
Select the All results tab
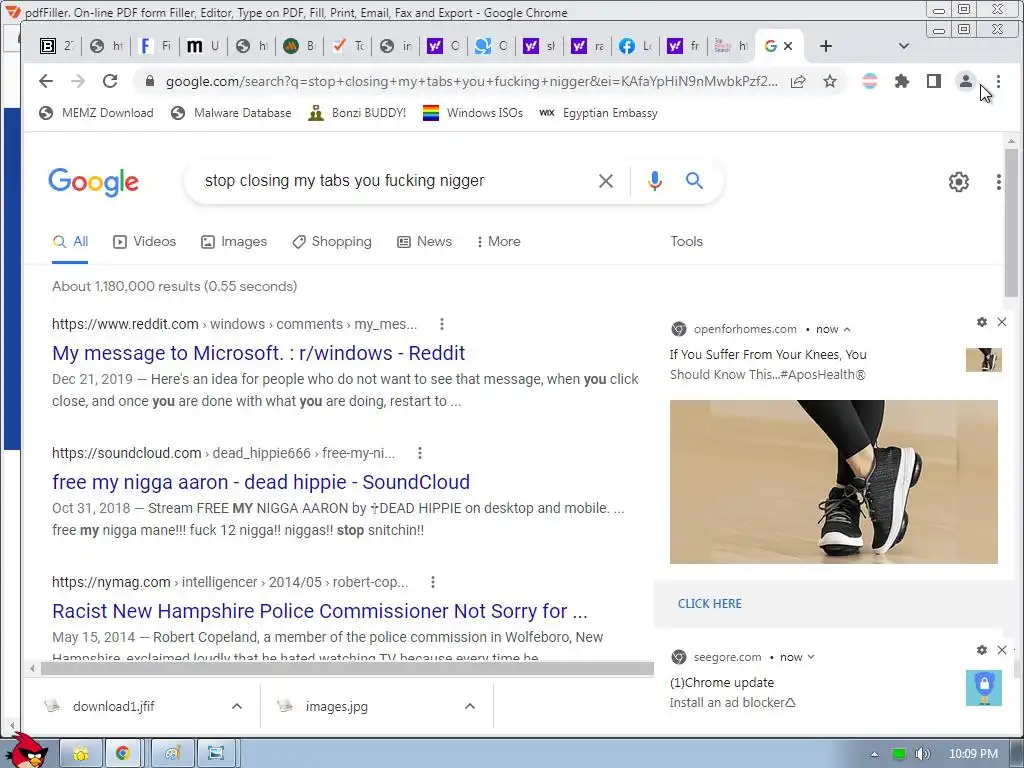(70, 242)
